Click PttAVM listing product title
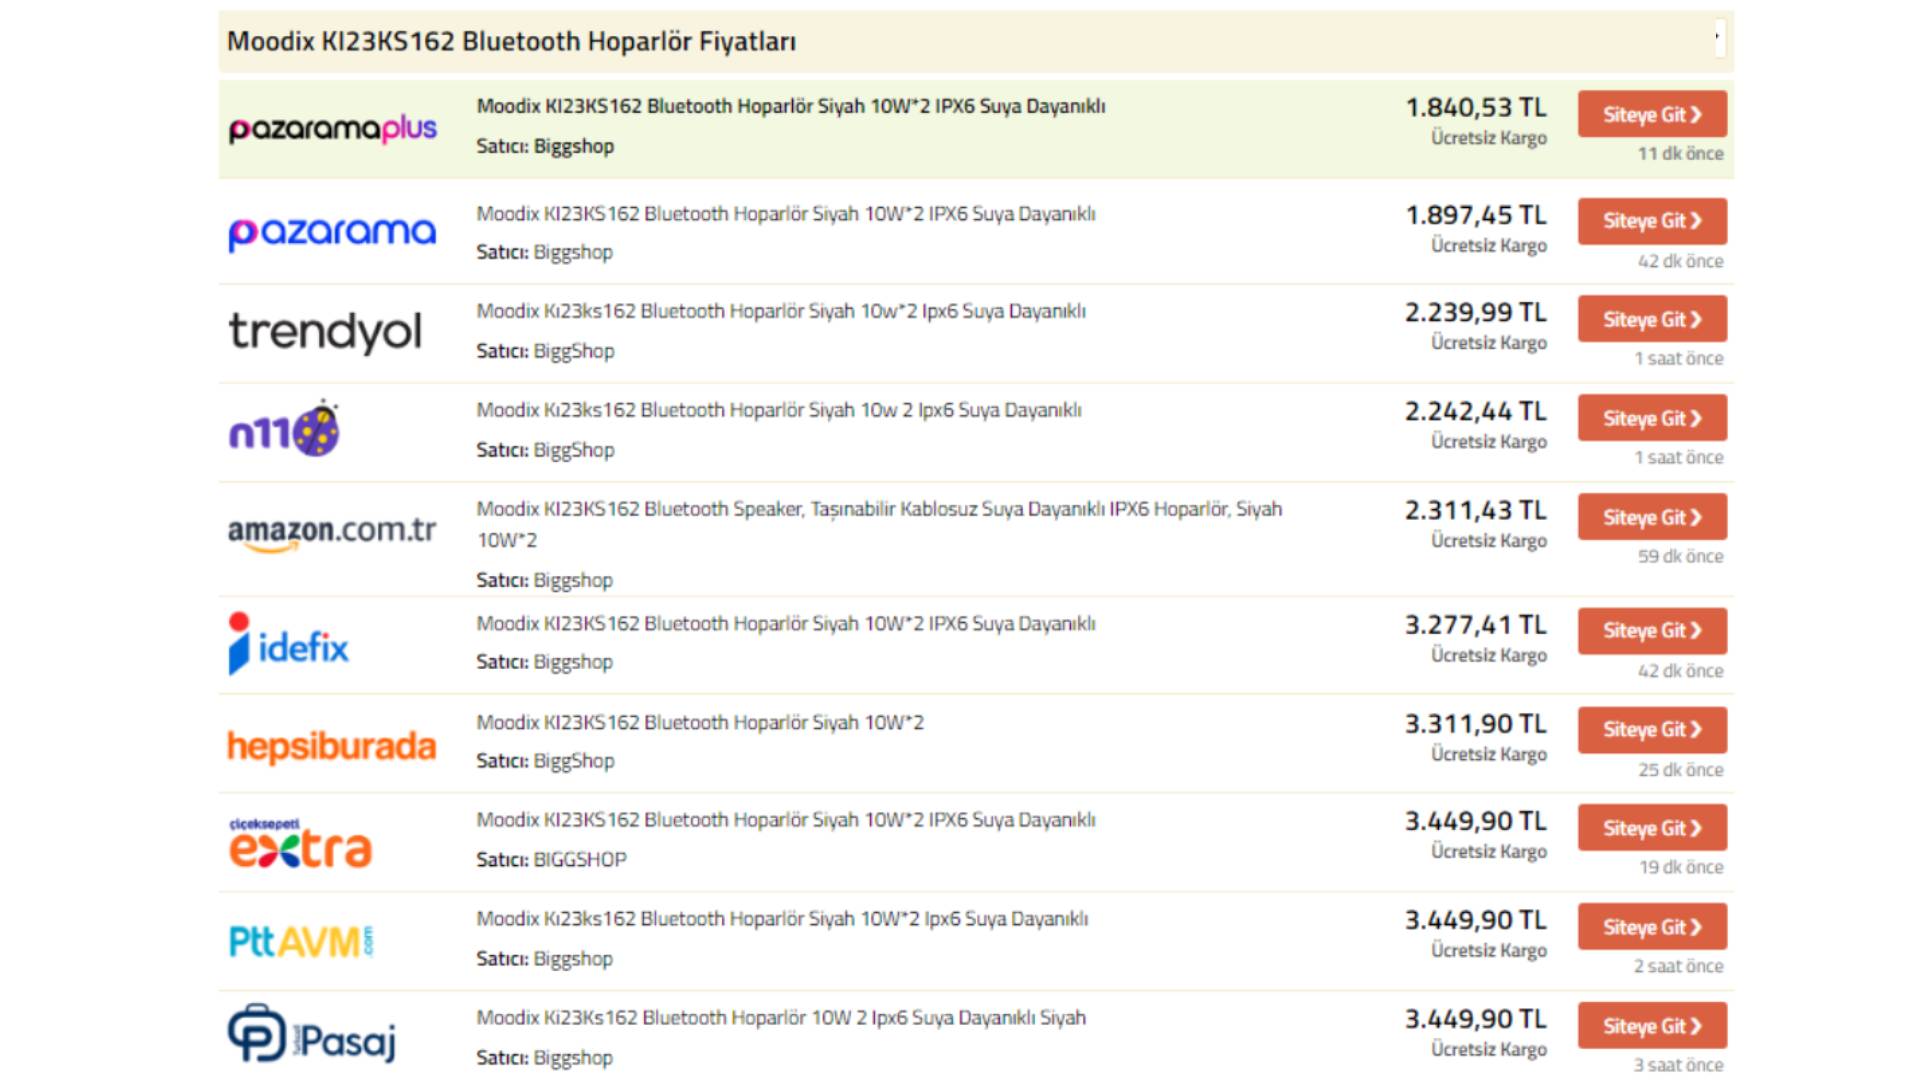 tap(782, 919)
